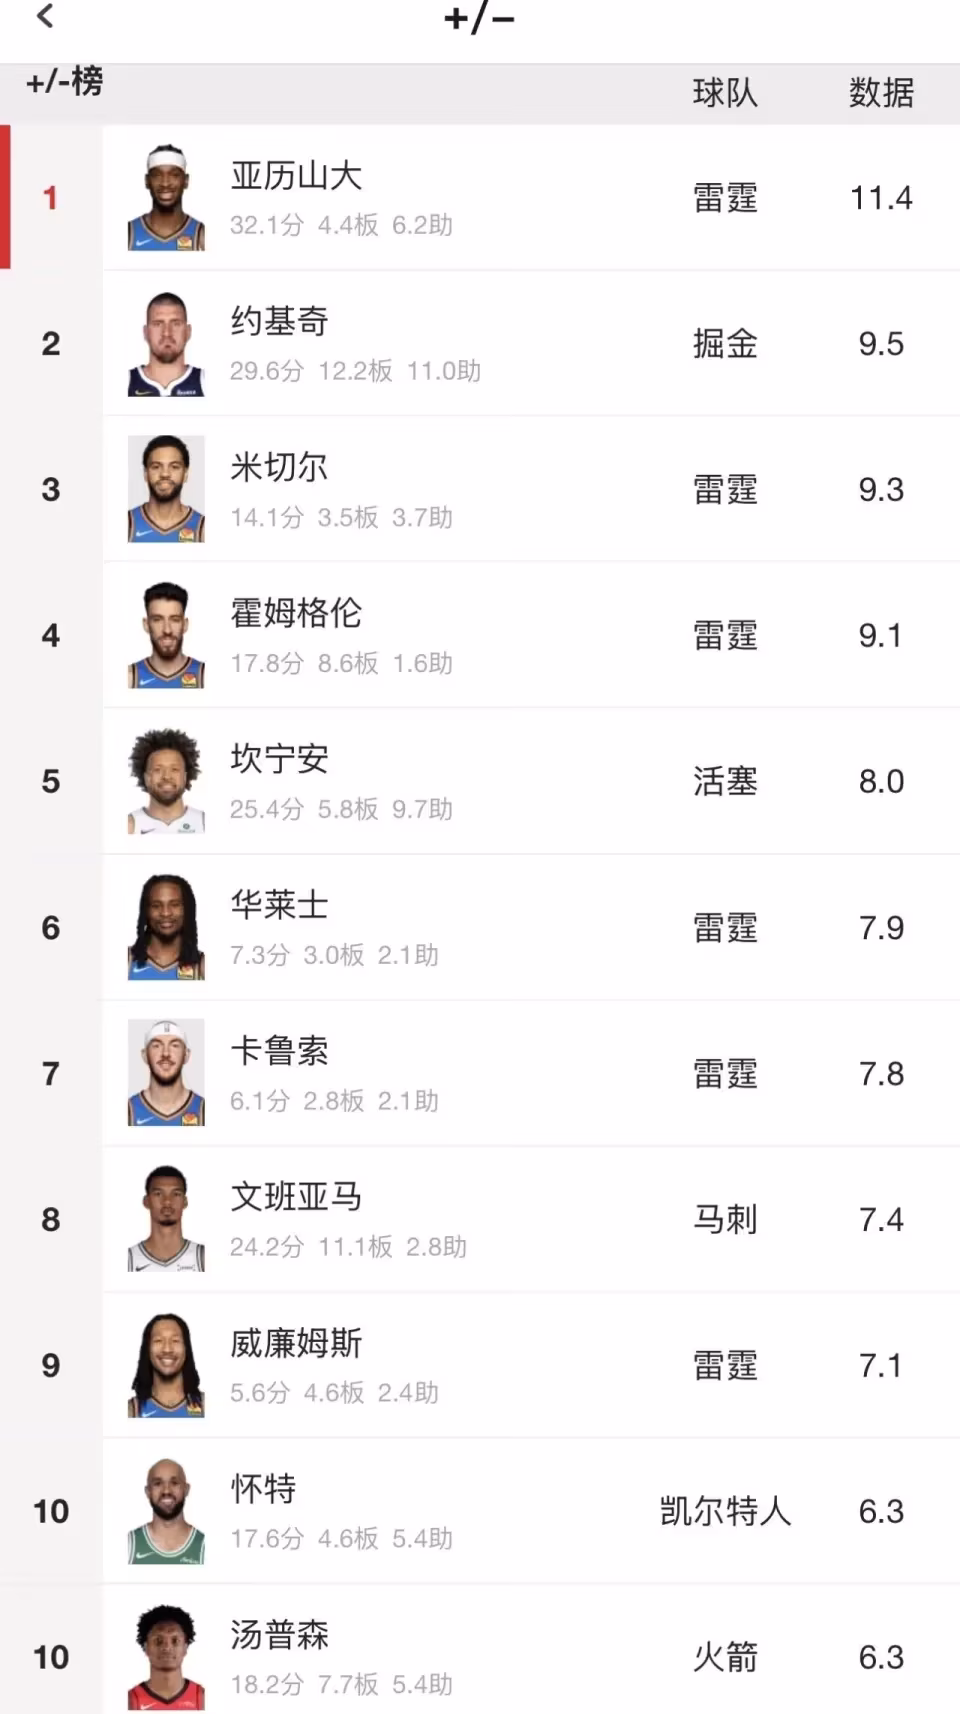Open the 汤普森 player name link

[279, 1635]
